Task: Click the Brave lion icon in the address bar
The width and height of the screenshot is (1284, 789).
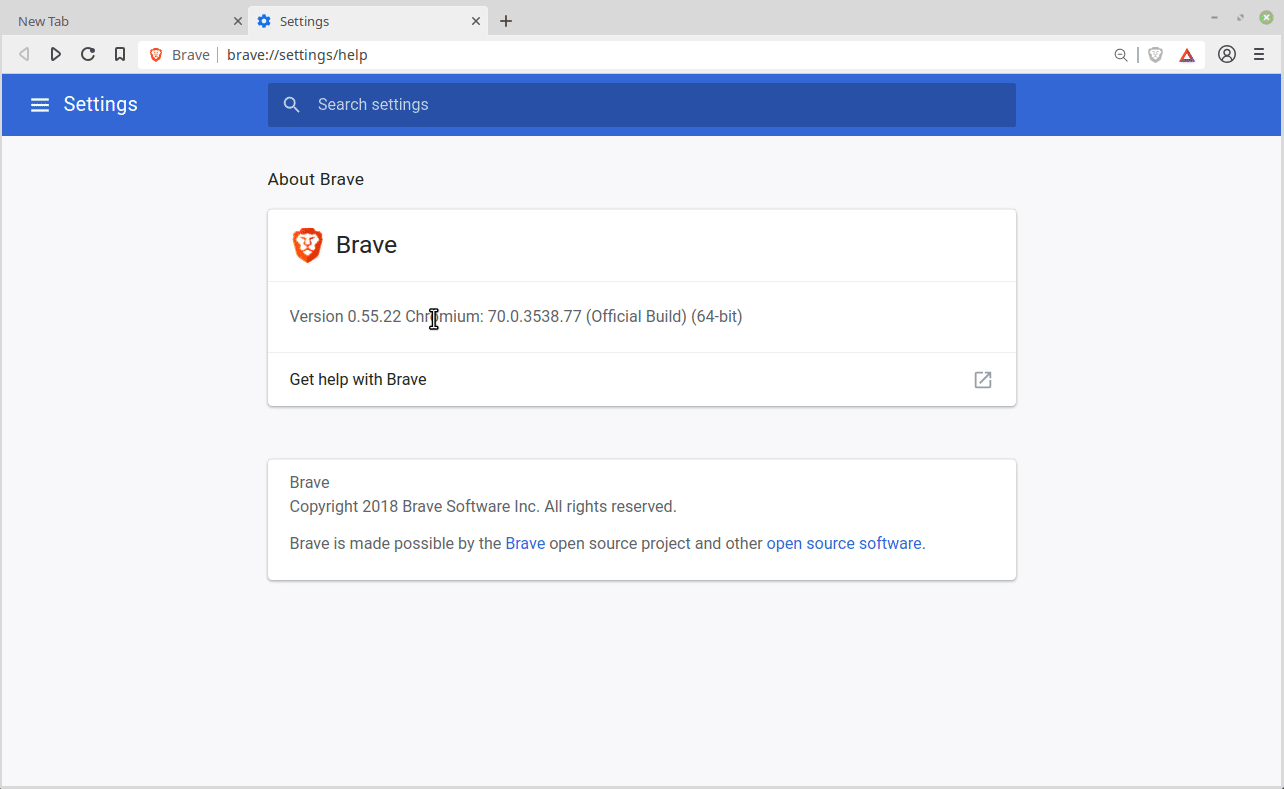Action: (x=156, y=55)
